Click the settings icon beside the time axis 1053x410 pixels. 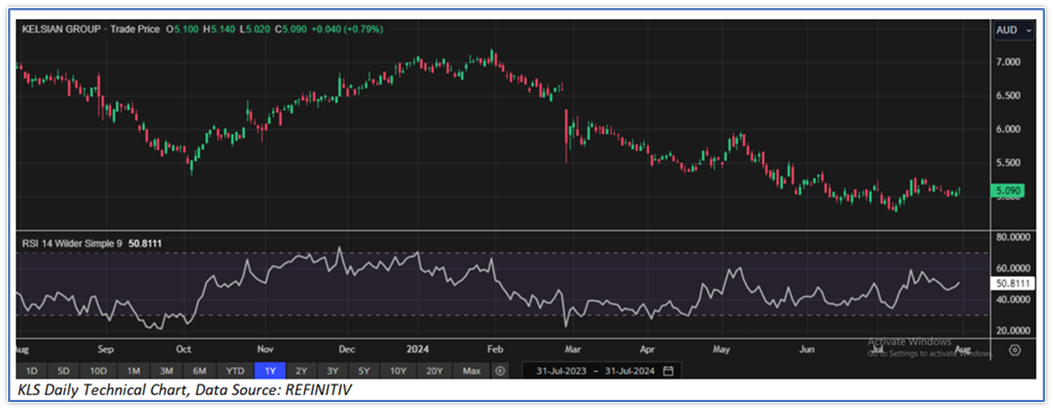(1014, 350)
